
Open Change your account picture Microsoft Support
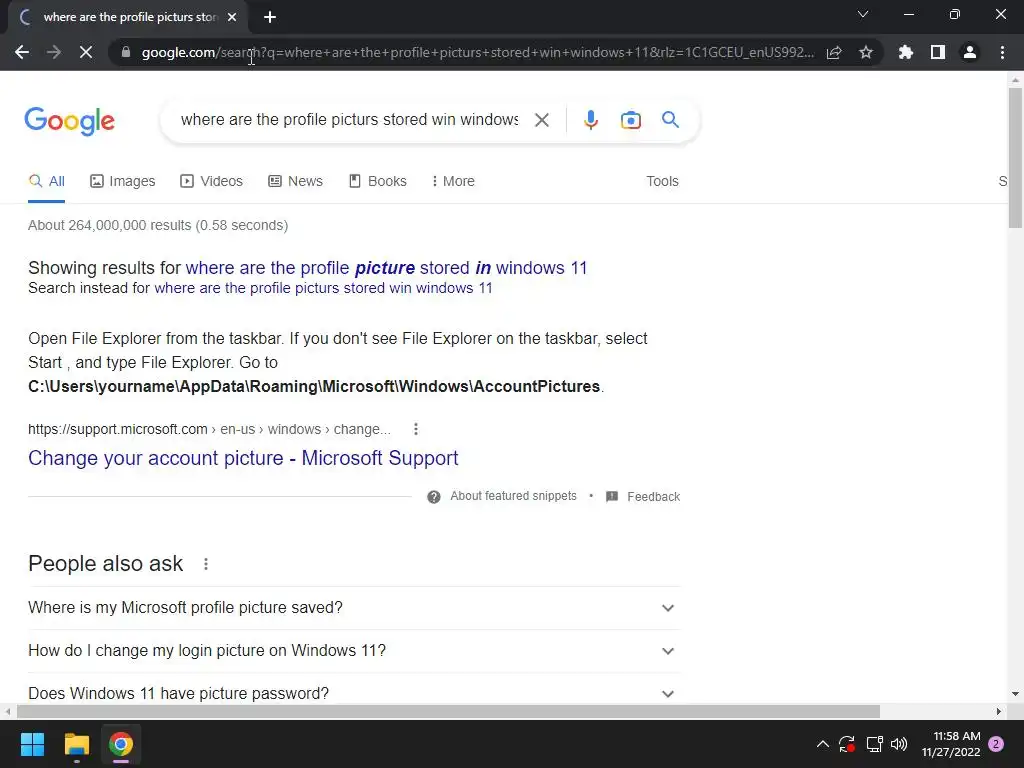(243, 458)
